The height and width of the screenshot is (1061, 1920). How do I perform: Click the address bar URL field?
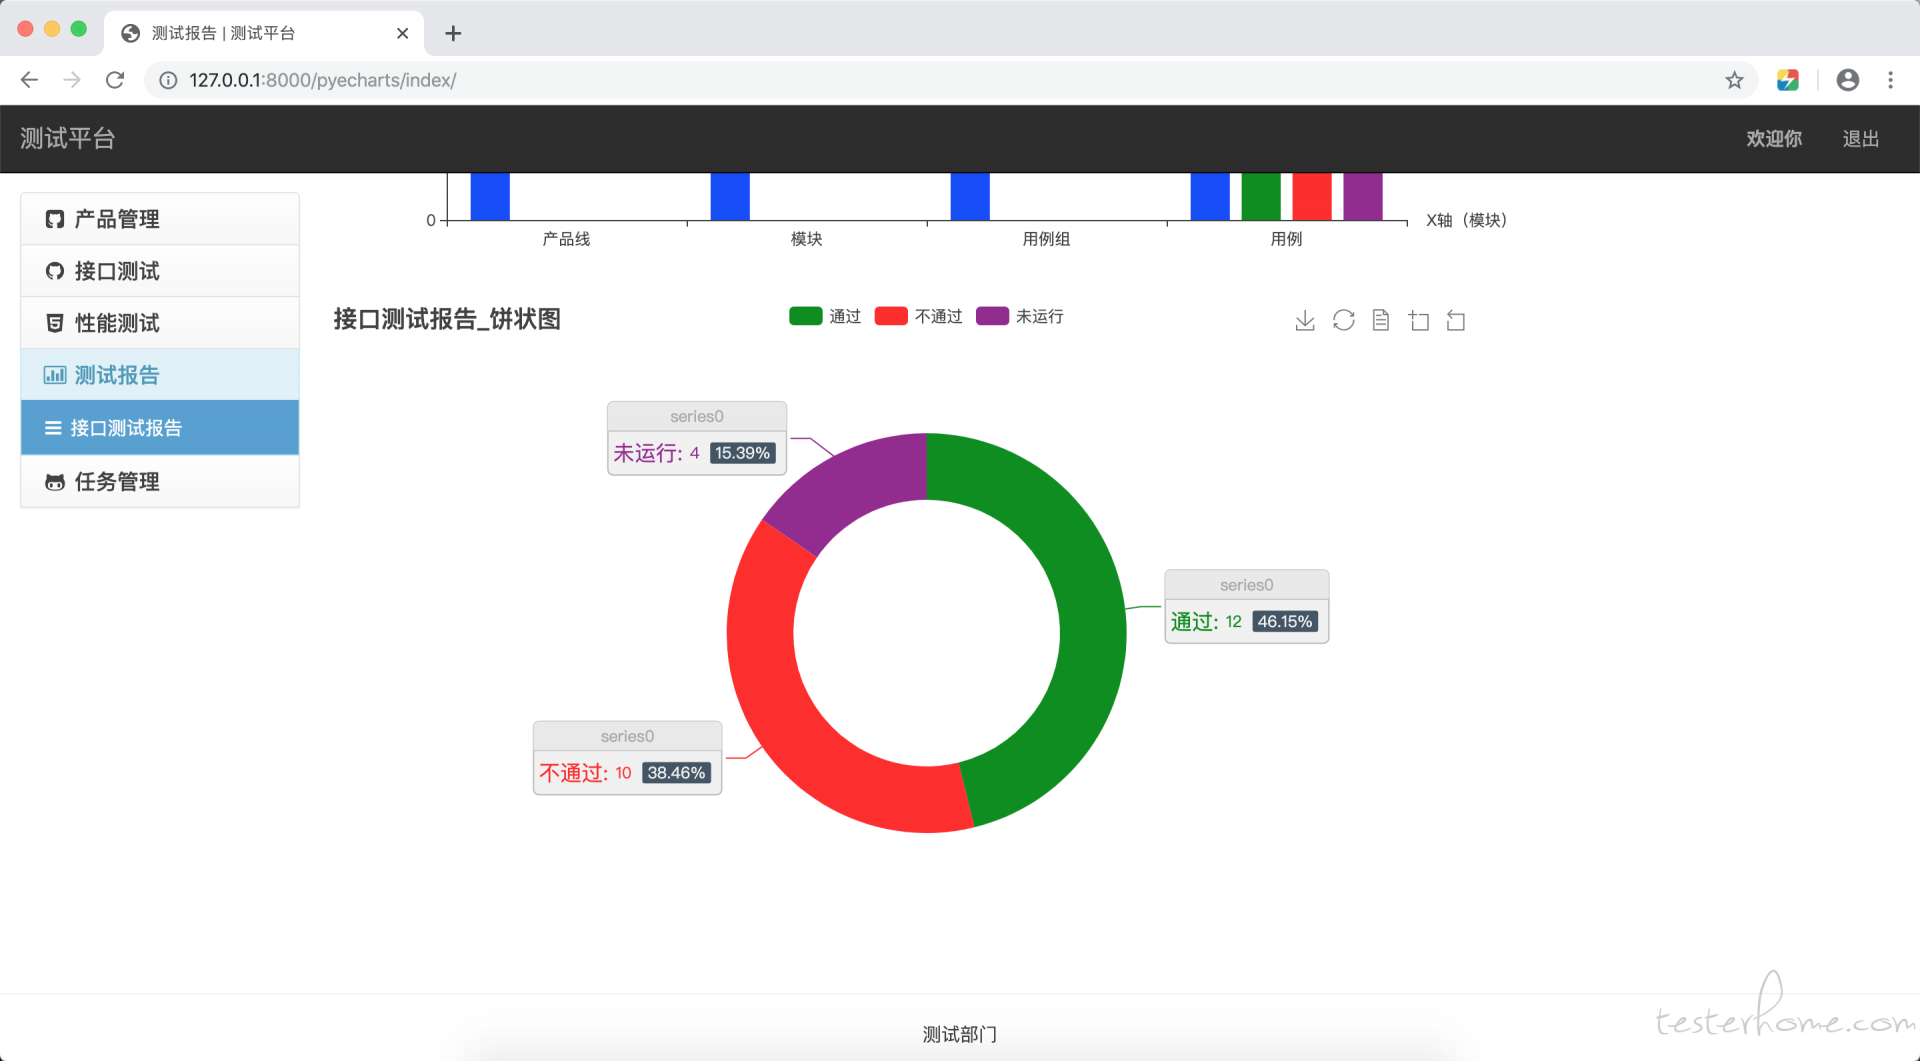940,80
